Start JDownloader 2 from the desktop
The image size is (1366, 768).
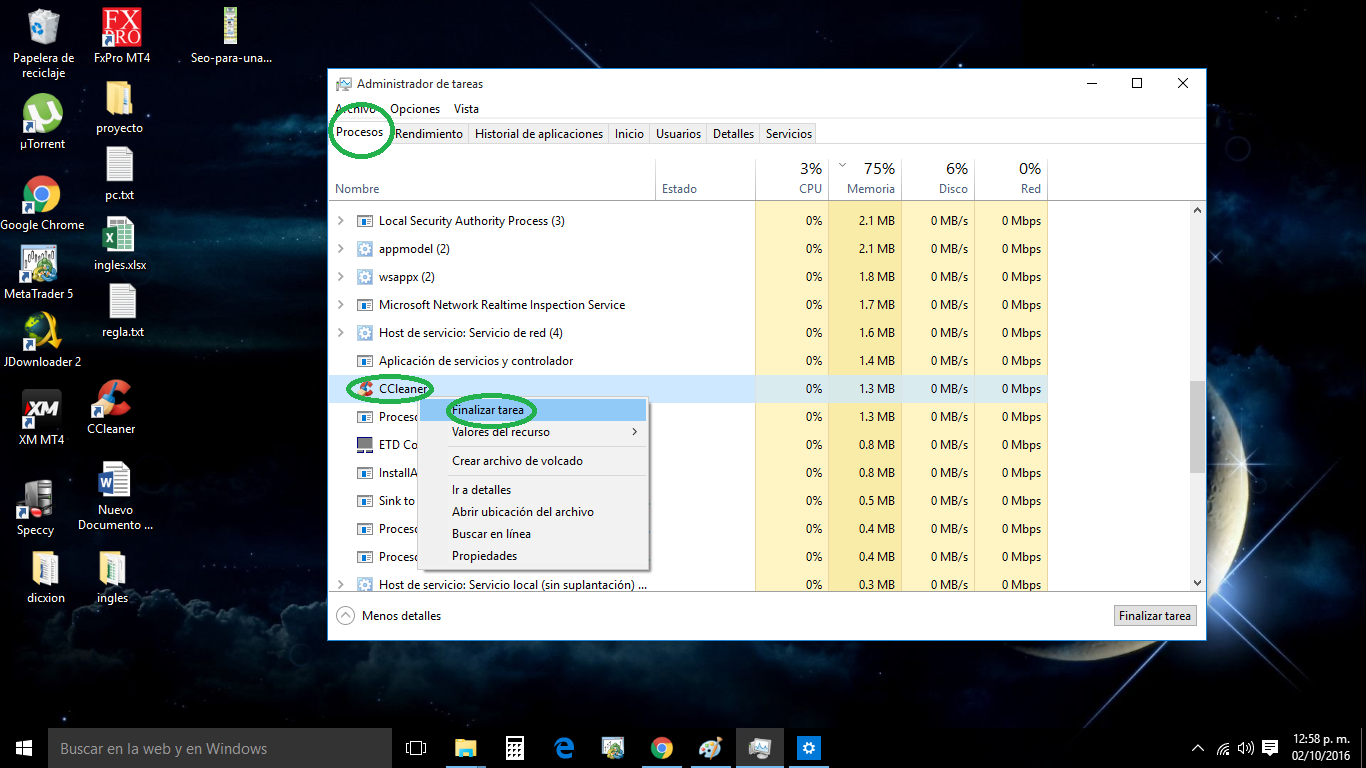tap(41, 330)
